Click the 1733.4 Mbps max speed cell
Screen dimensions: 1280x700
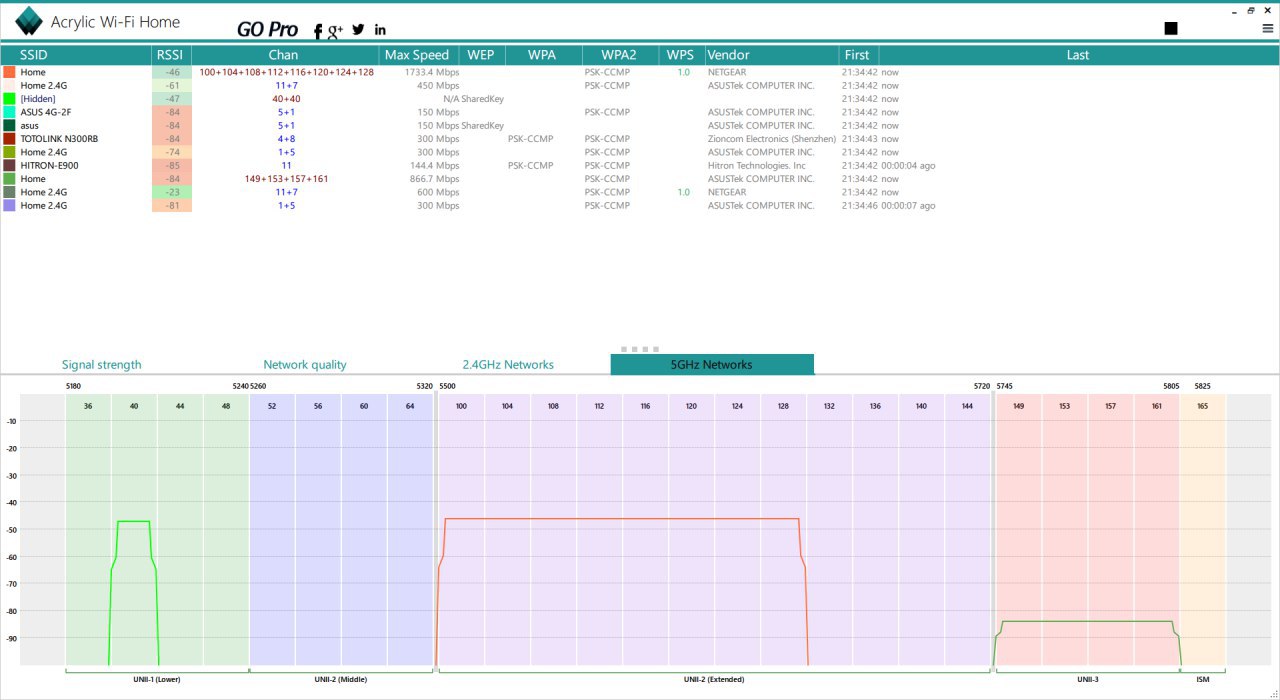click(x=432, y=72)
